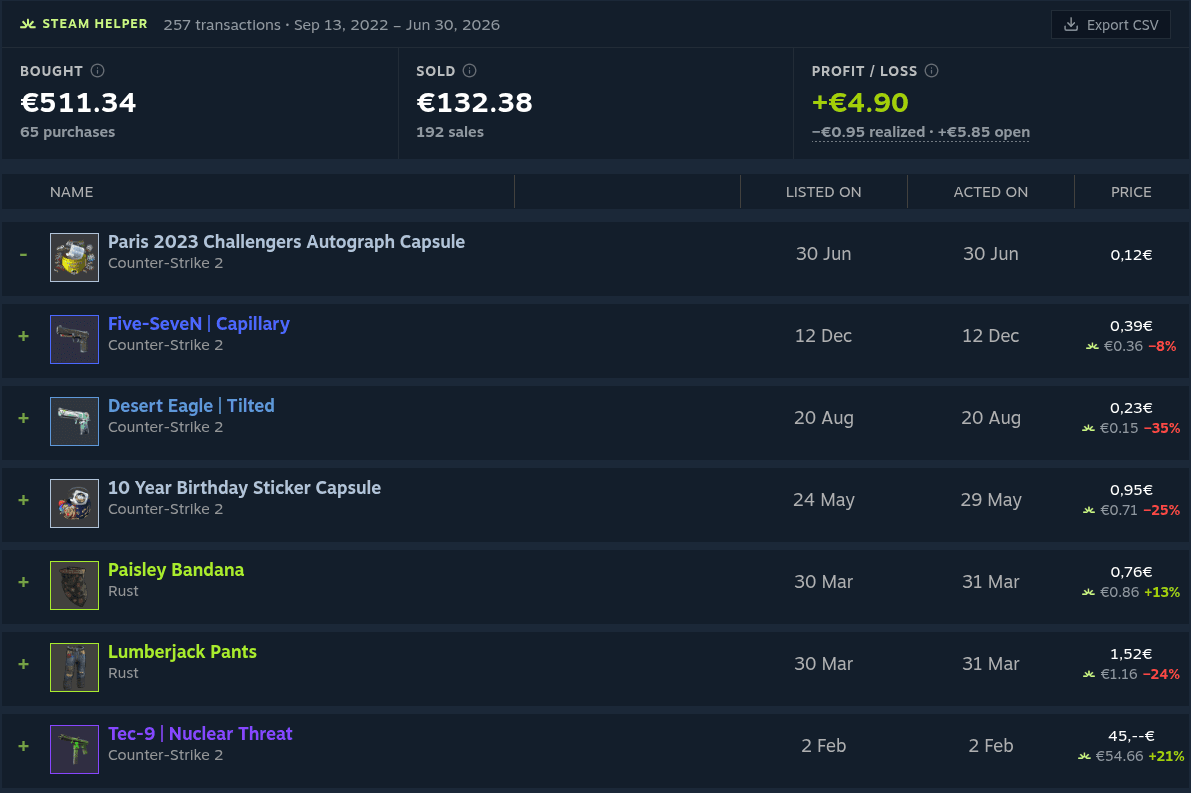The width and height of the screenshot is (1191, 793).
Task: Open the 10 Year Birthday Sticker Capsule thumbnail
Action: tap(74, 504)
